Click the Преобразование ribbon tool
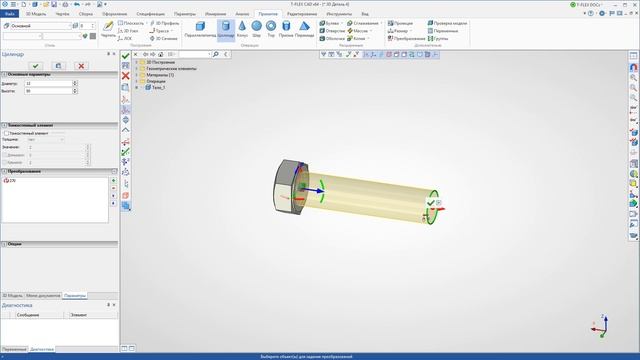 (x=406, y=38)
